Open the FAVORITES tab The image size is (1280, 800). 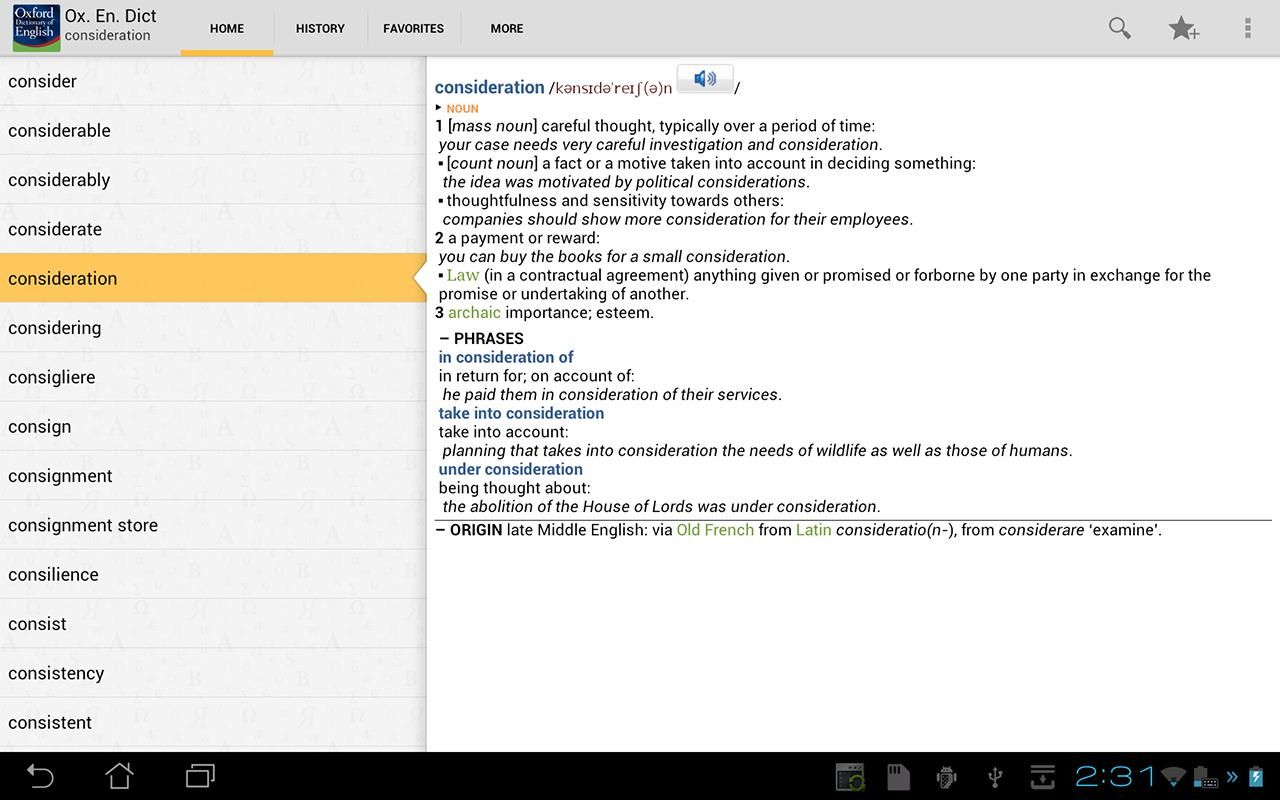pos(413,28)
